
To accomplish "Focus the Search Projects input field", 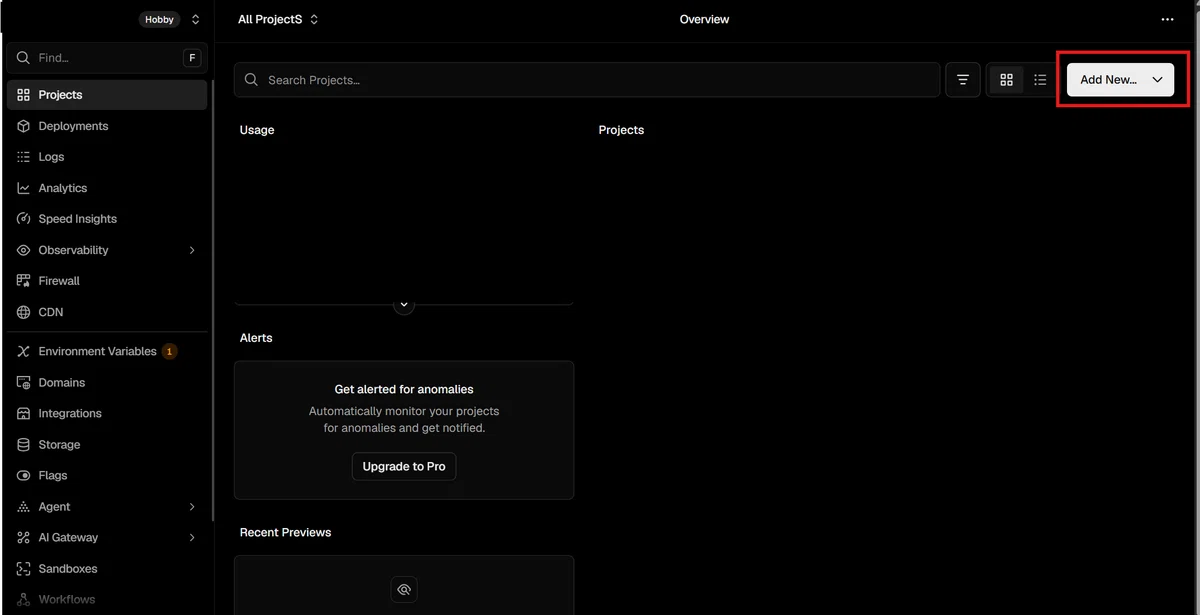I will (x=587, y=80).
